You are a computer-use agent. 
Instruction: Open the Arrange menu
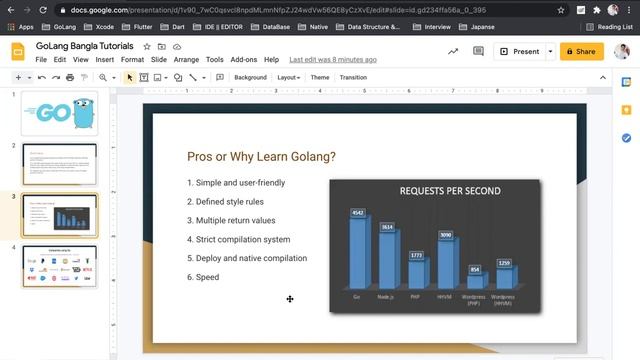(186, 60)
